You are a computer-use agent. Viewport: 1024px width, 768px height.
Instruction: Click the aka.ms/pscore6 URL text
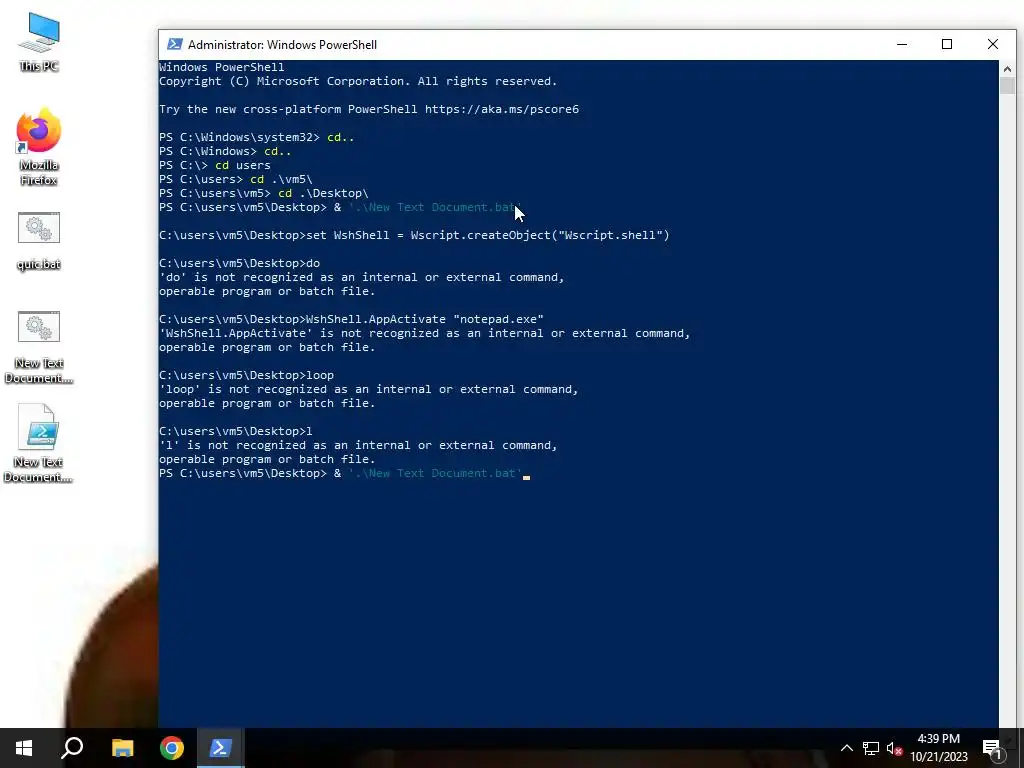[502, 109]
